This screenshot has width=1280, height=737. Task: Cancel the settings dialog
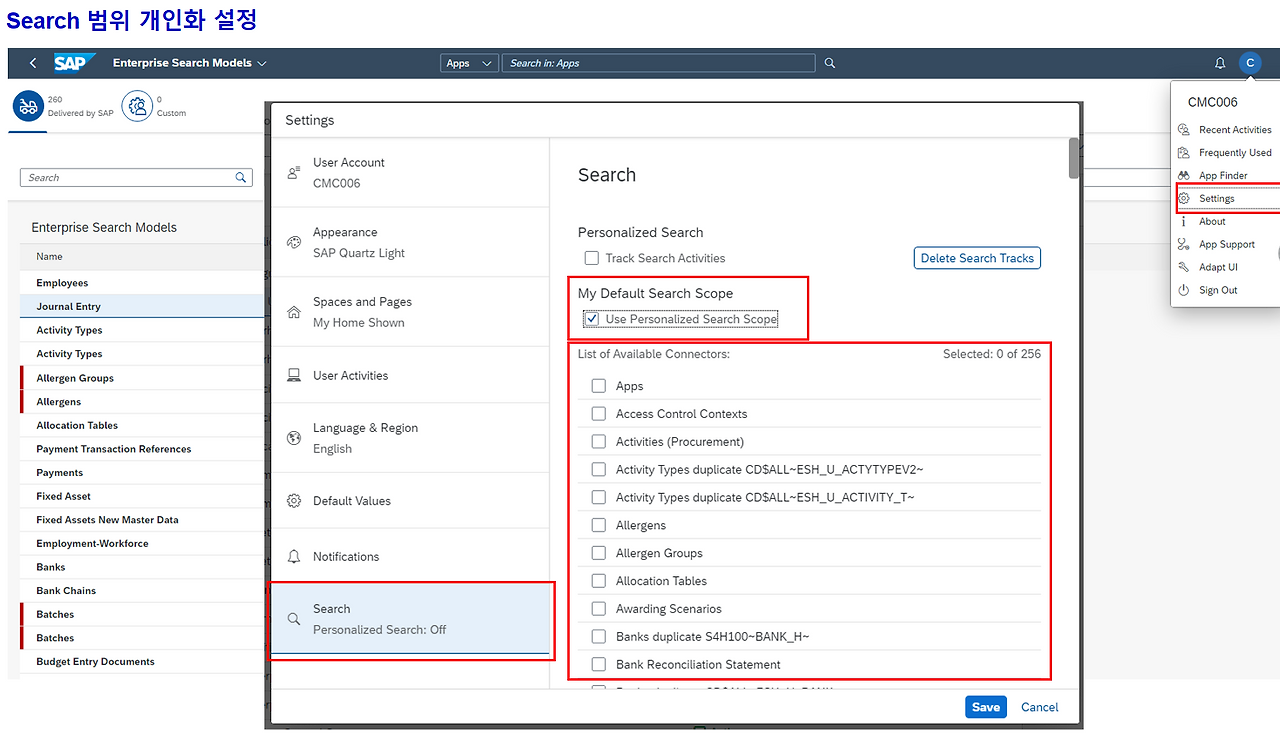(x=1040, y=707)
